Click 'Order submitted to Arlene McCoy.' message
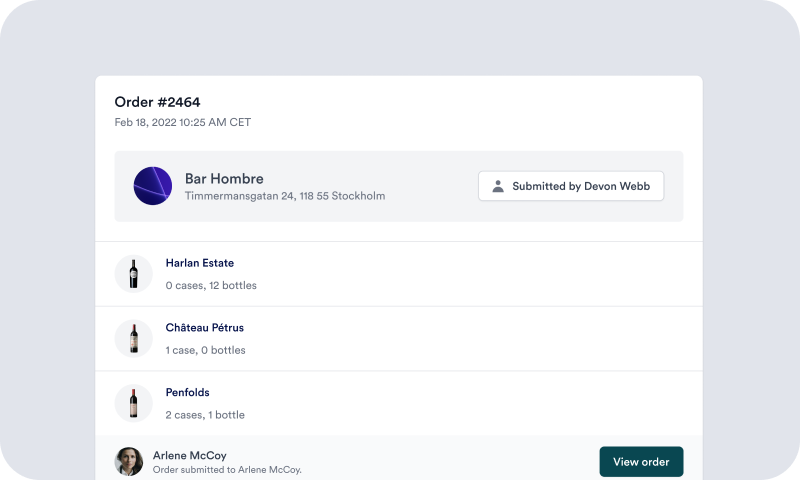 click(x=227, y=470)
